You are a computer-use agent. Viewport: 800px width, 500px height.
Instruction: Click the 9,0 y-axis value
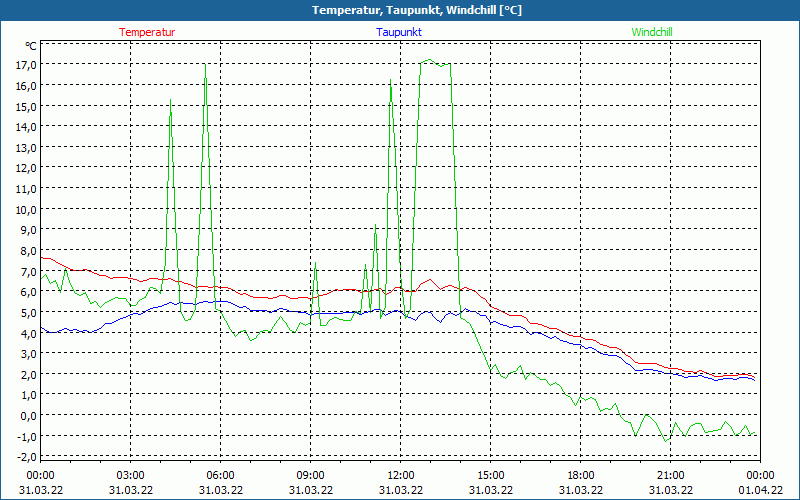coord(29,230)
